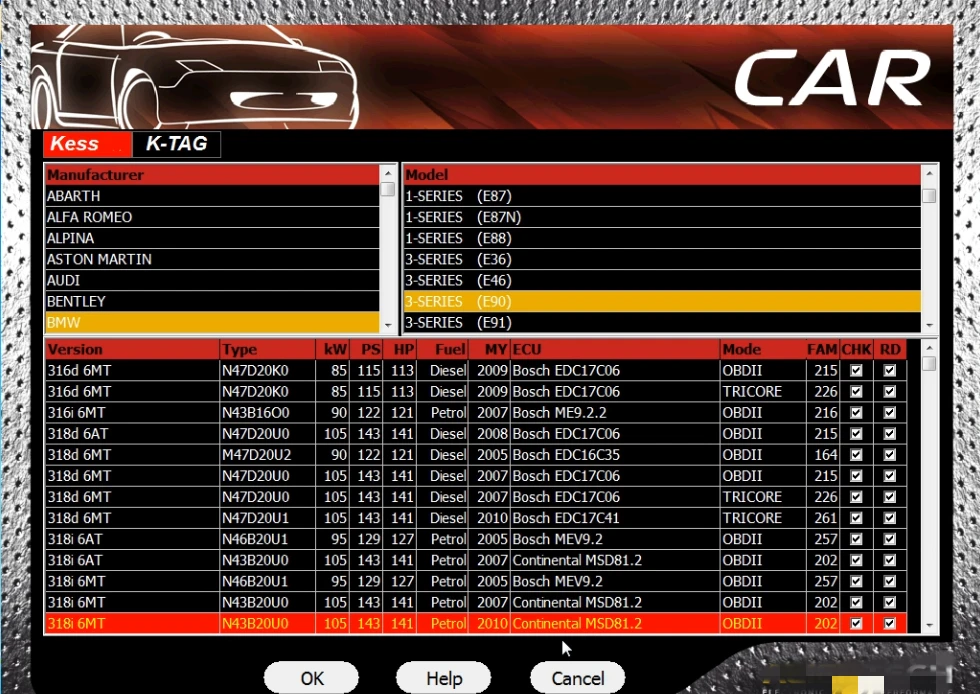
Task: Click the Version table scrollbar thumb
Action: click(x=929, y=363)
